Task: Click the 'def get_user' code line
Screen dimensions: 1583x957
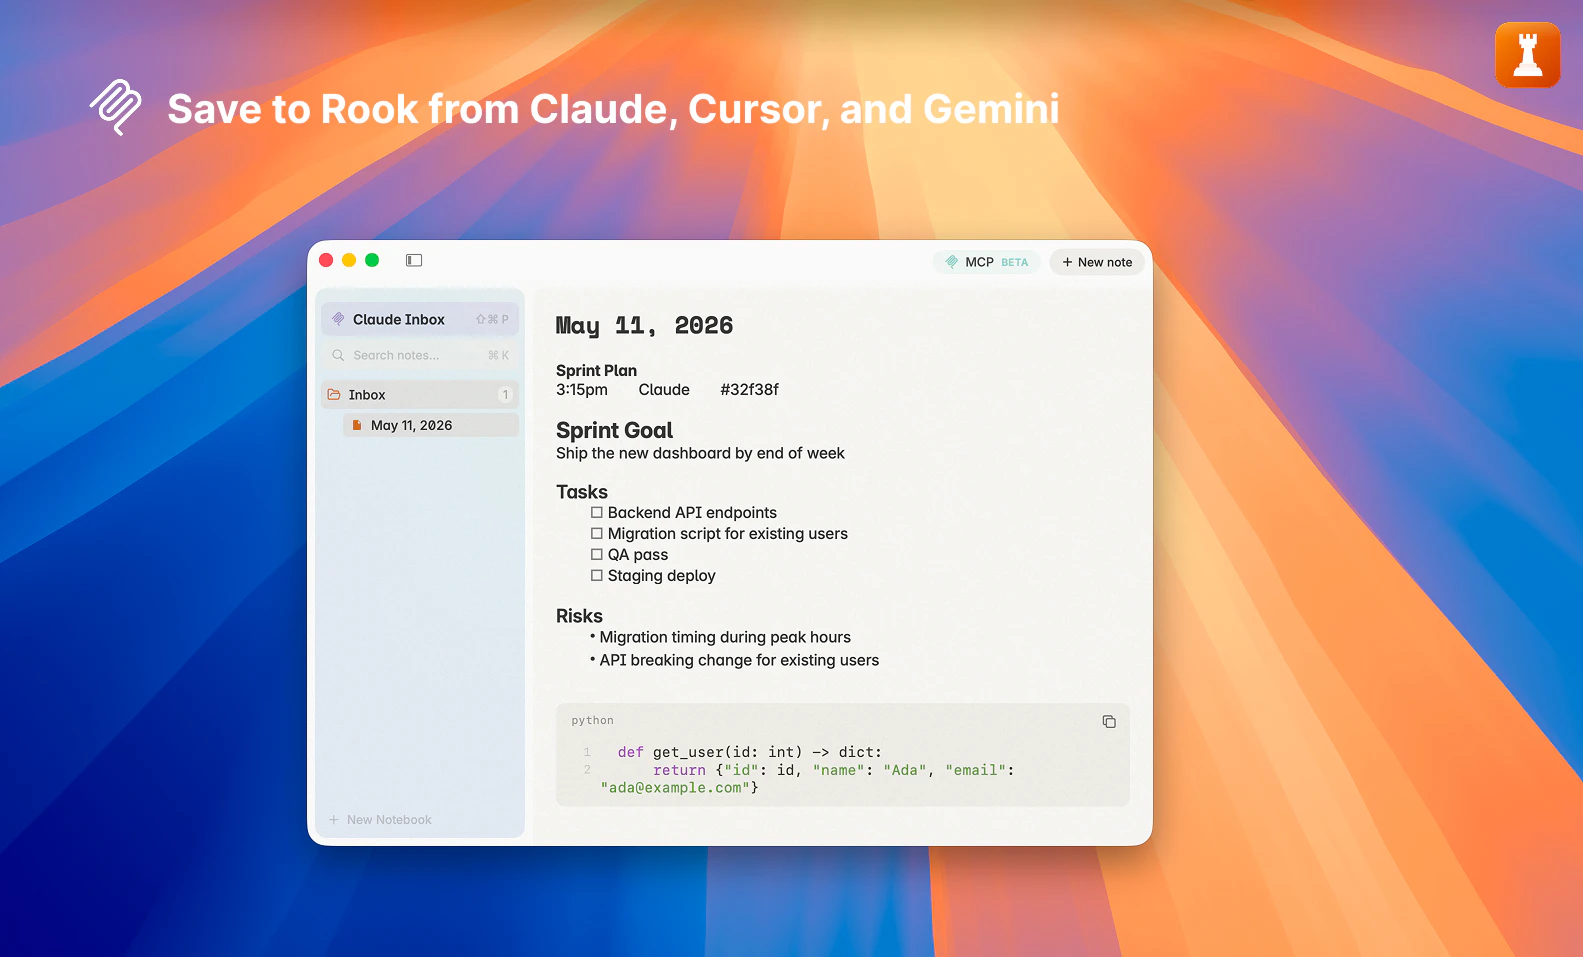Action: [750, 752]
